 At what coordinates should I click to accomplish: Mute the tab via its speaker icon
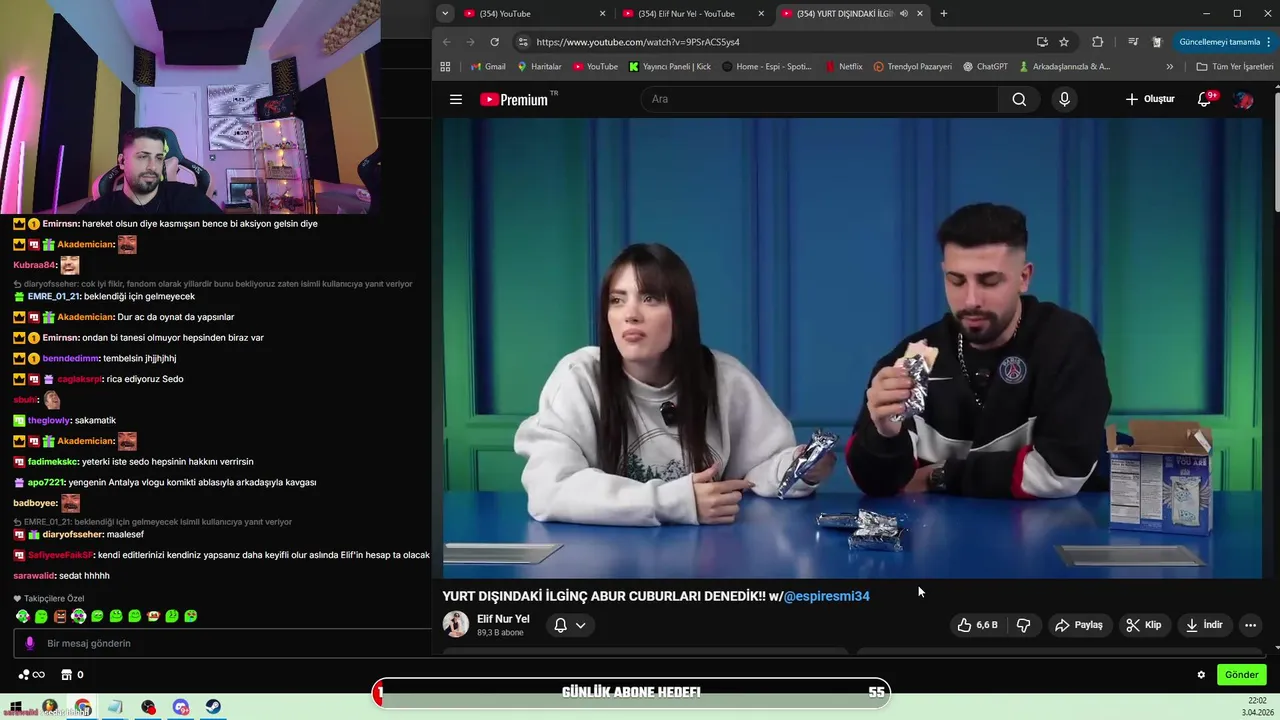click(x=904, y=13)
